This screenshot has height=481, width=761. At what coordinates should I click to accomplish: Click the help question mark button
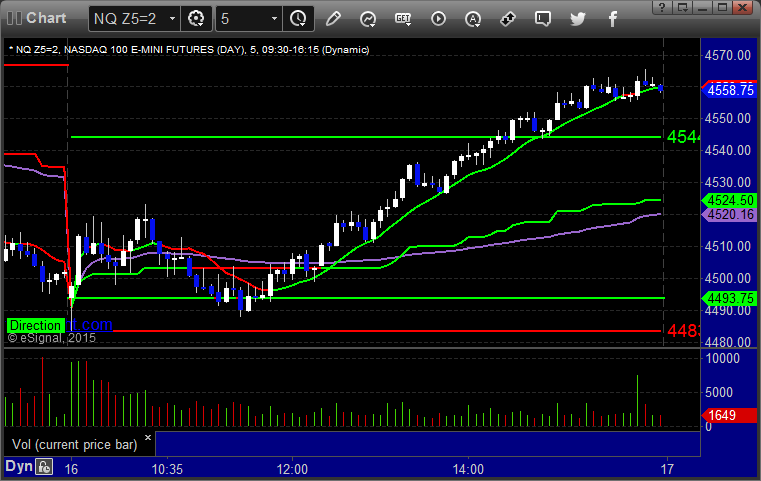[x=662, y=7]
